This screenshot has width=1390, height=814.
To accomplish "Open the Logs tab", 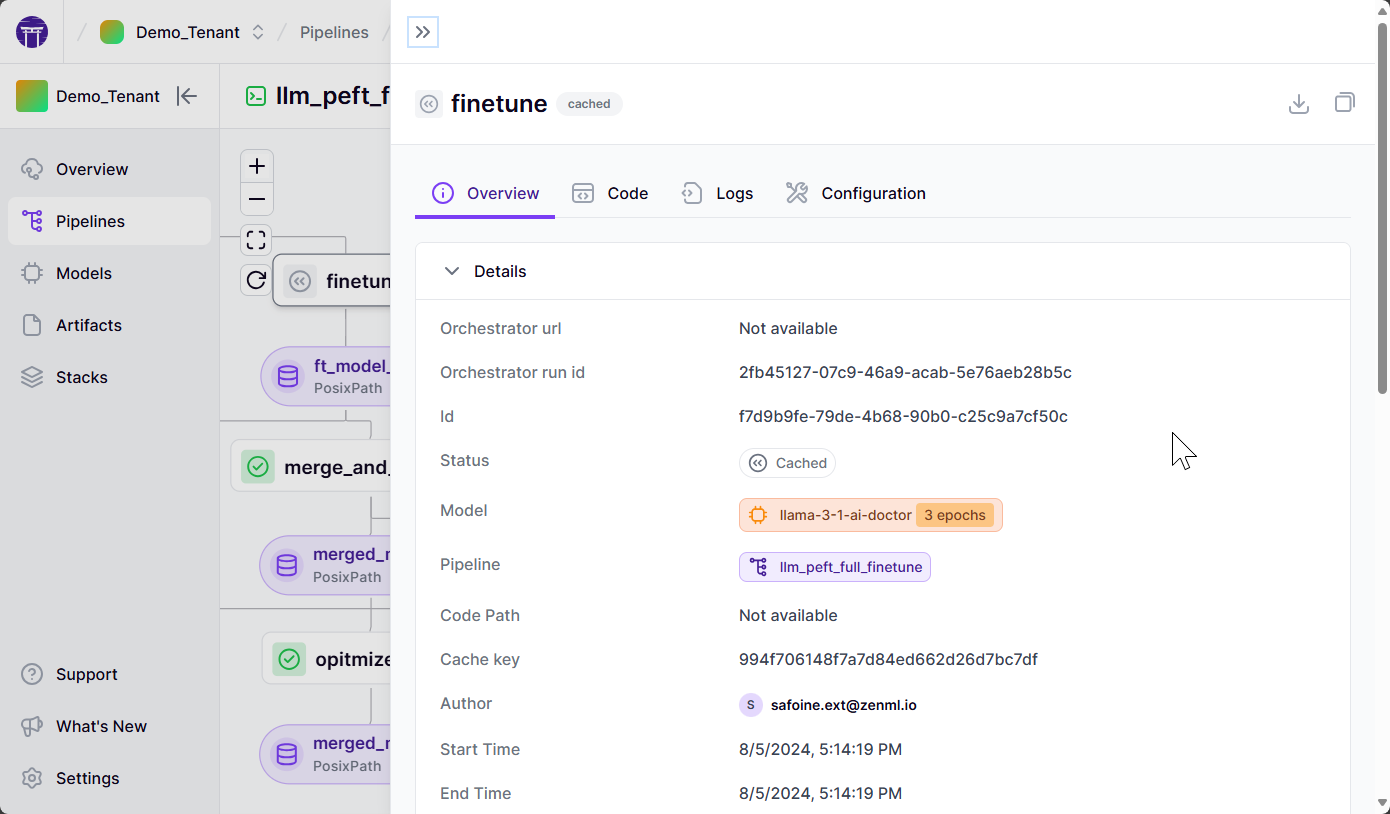I will 718,193.
